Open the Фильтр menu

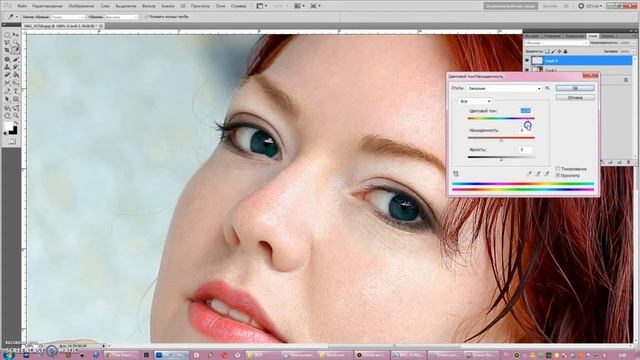tap(149, 6)
